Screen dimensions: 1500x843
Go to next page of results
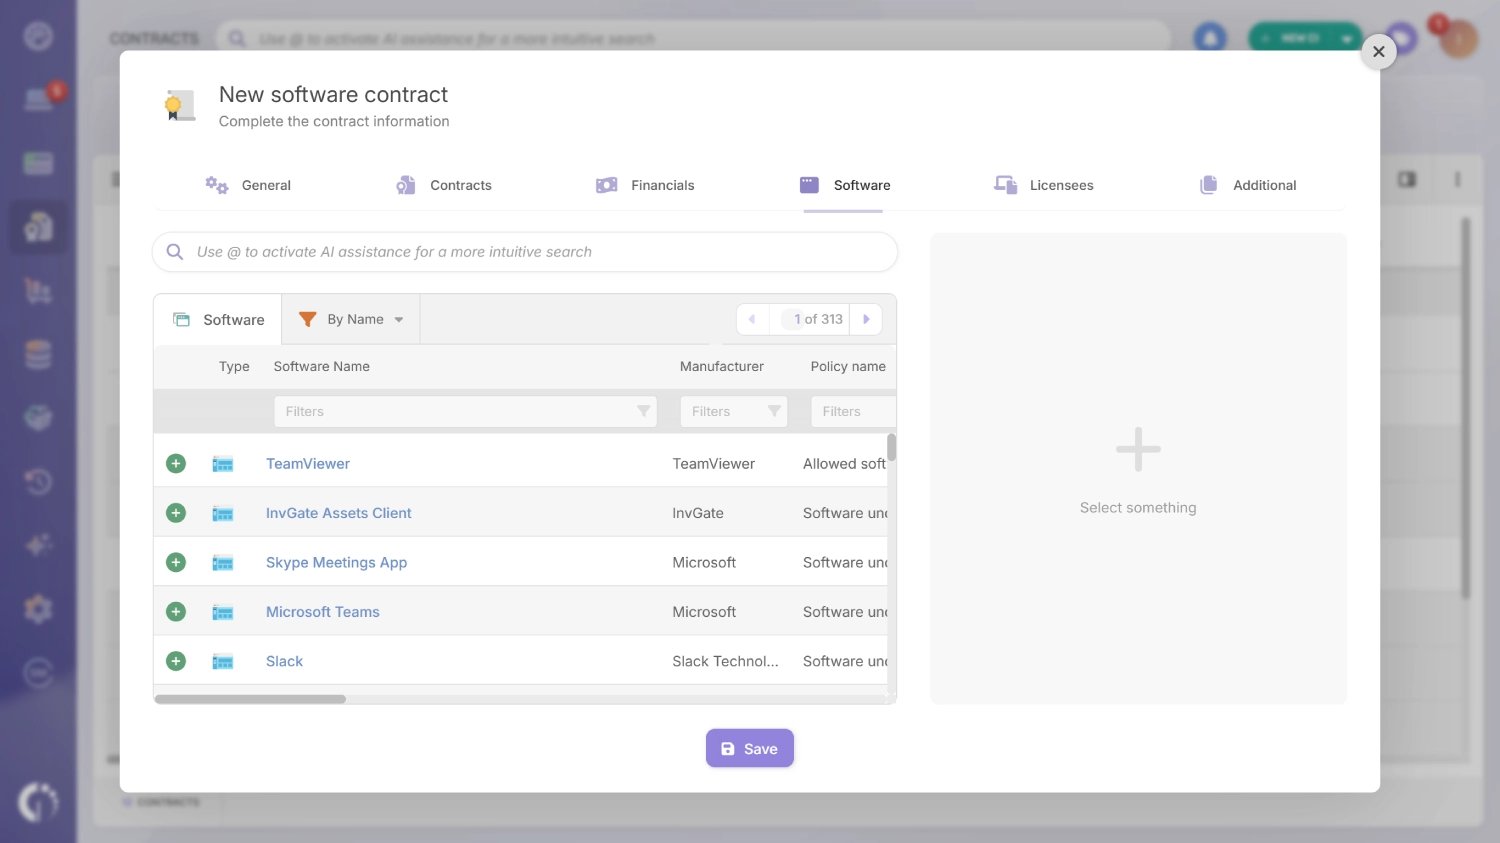[866, 319]
